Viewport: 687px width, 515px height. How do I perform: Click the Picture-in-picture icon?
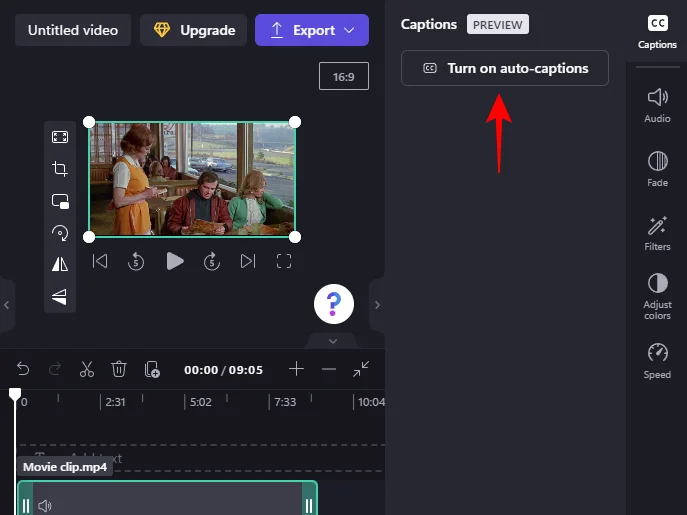coord(60,201)
